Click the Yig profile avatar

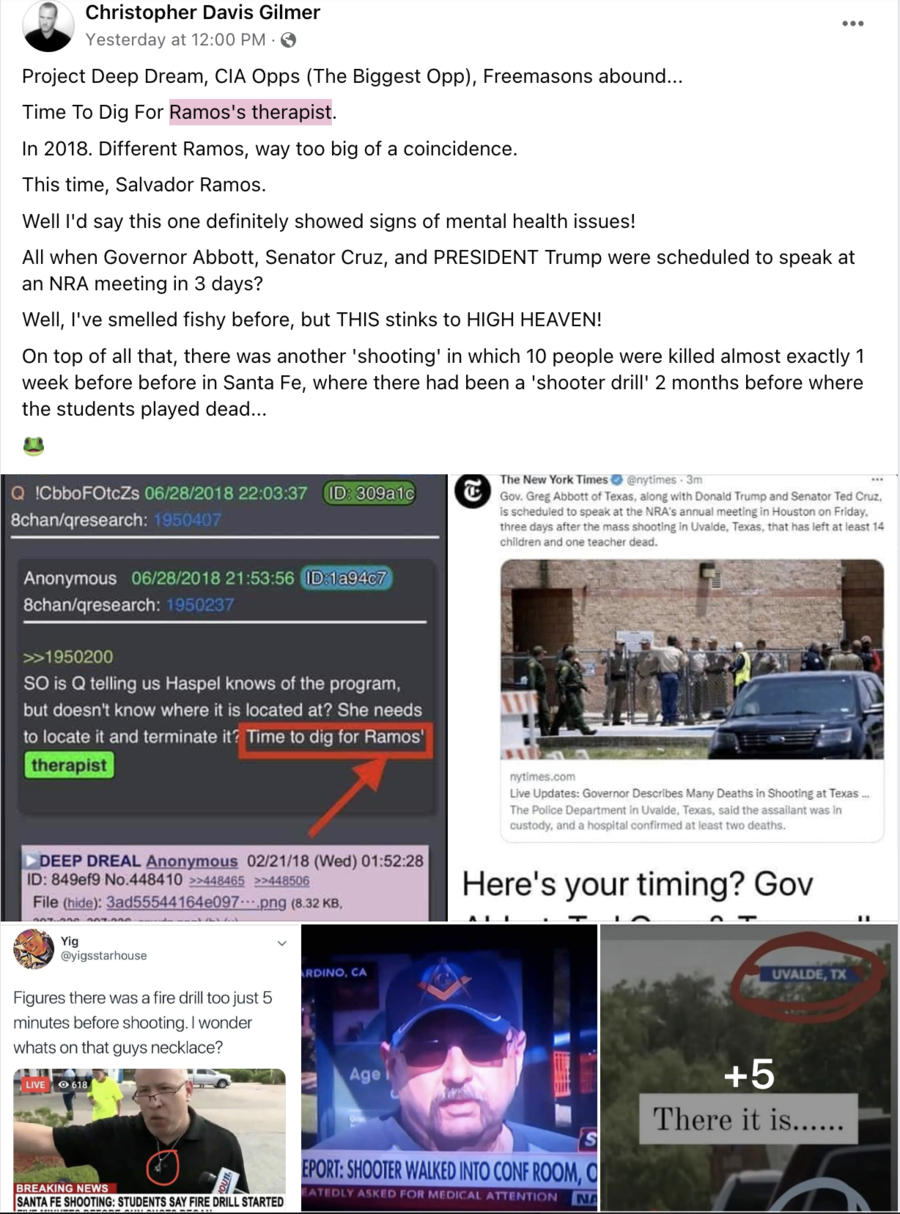click(x=33, y=948)
